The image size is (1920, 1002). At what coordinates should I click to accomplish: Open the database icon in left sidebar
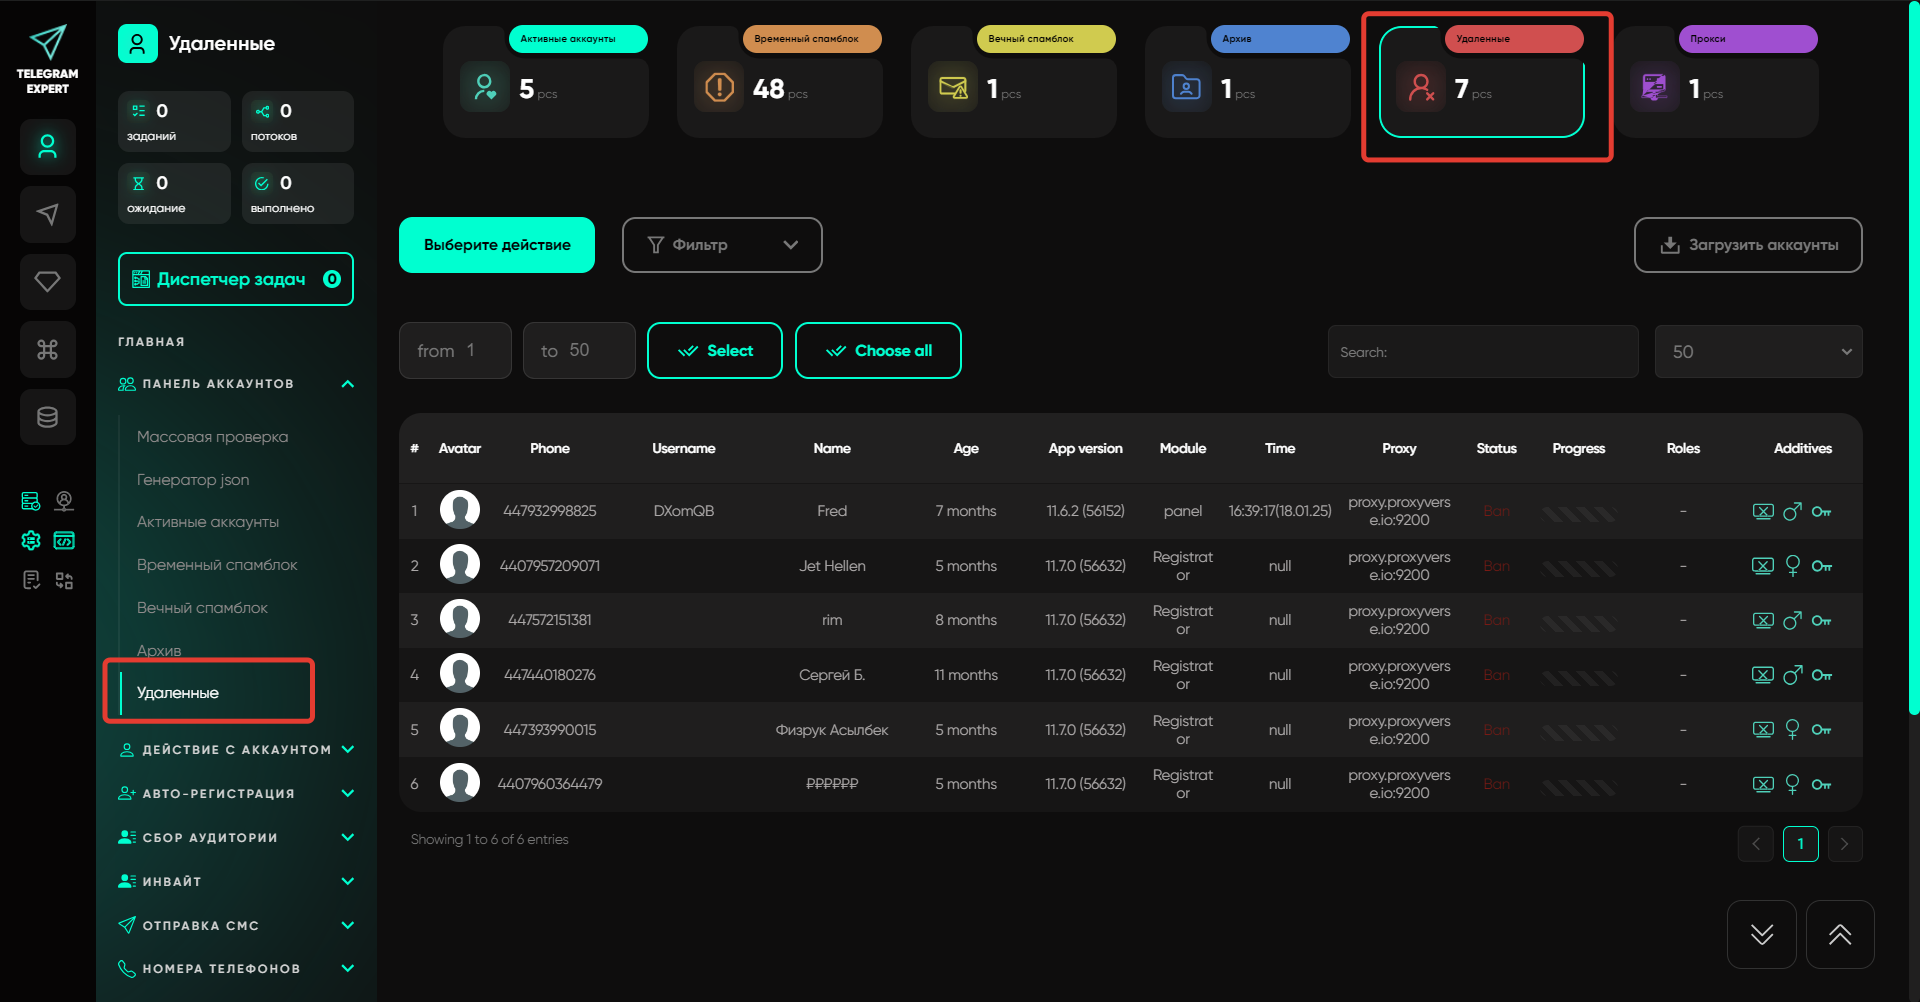(47, 417)
